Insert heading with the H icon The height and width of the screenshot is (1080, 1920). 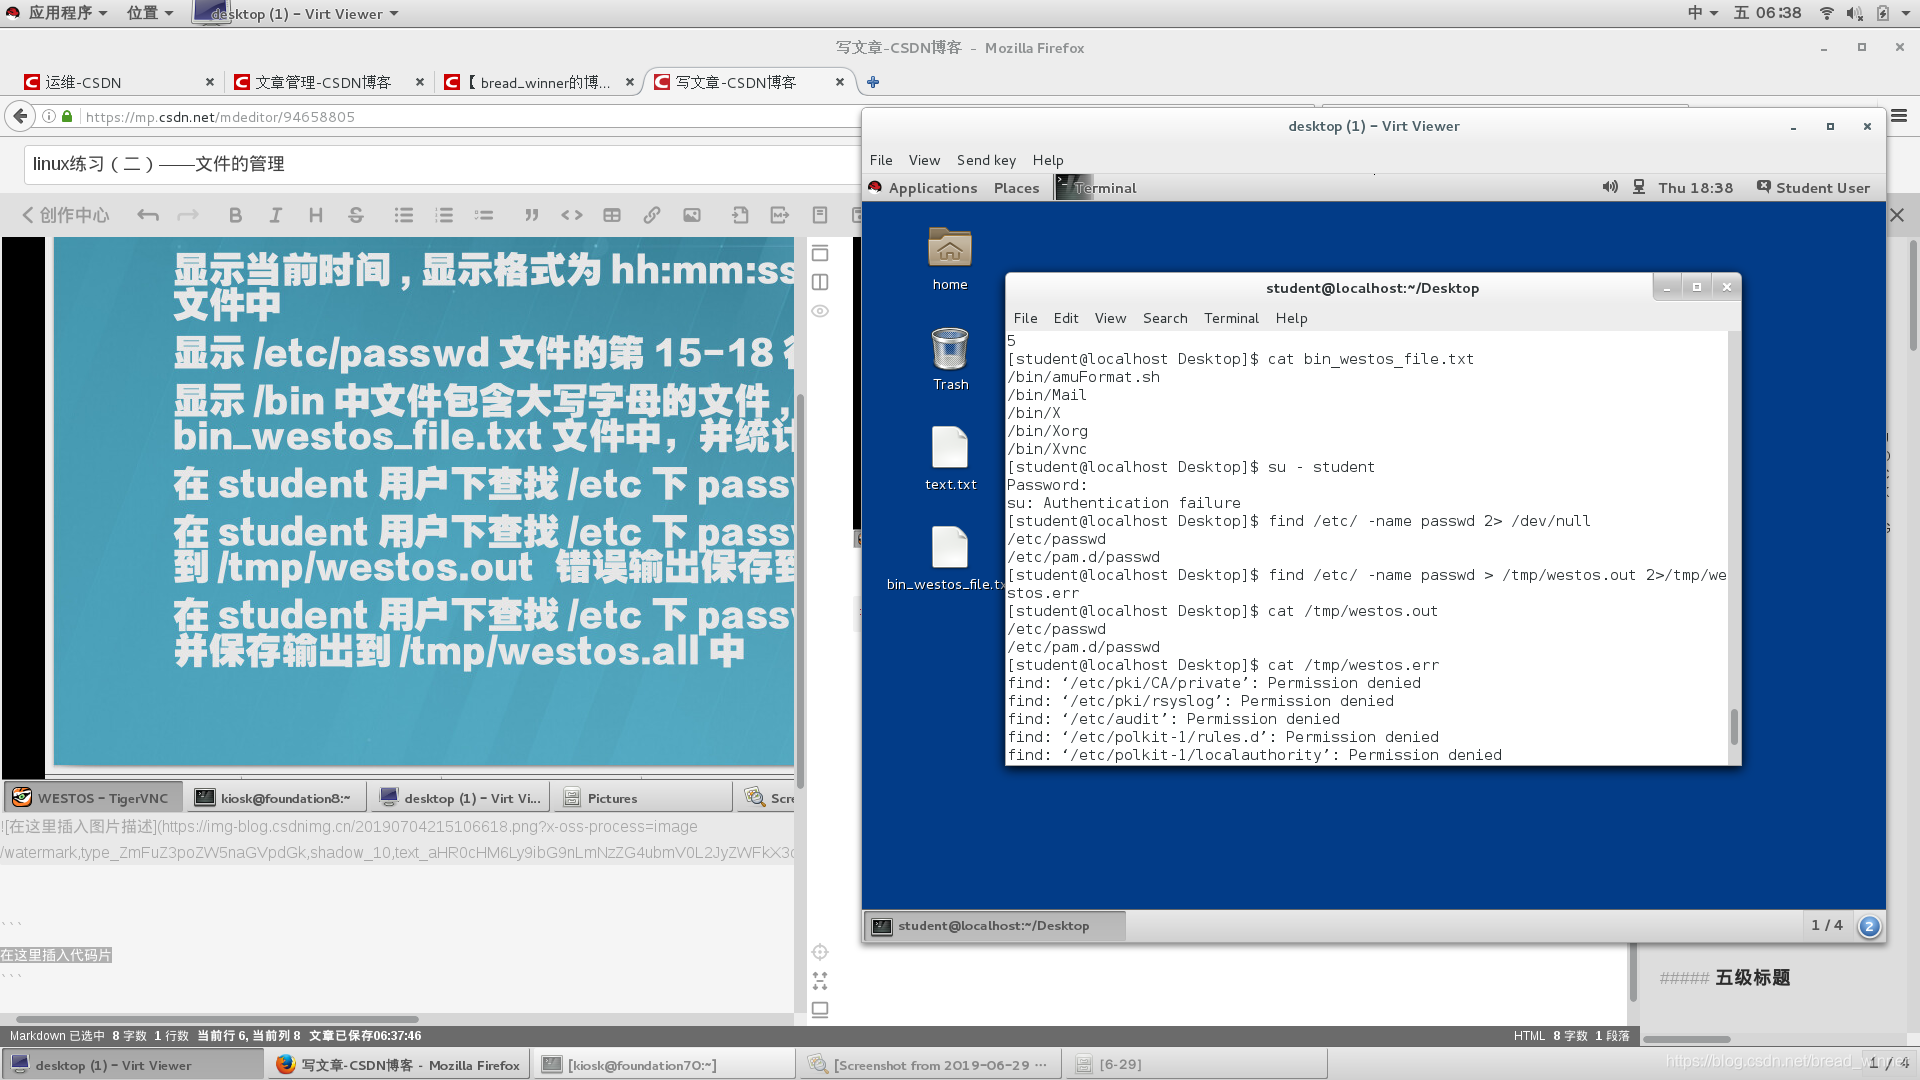(316, 215)
